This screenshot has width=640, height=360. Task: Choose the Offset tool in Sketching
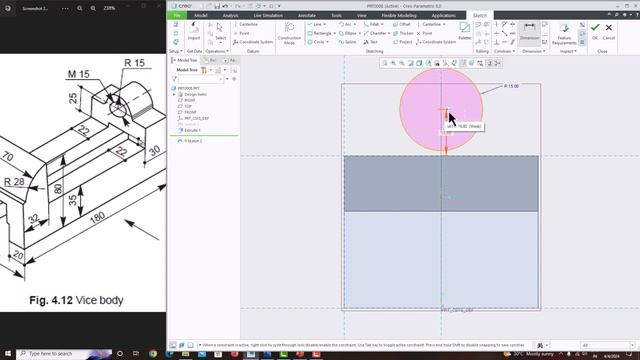tap(402, 24)
